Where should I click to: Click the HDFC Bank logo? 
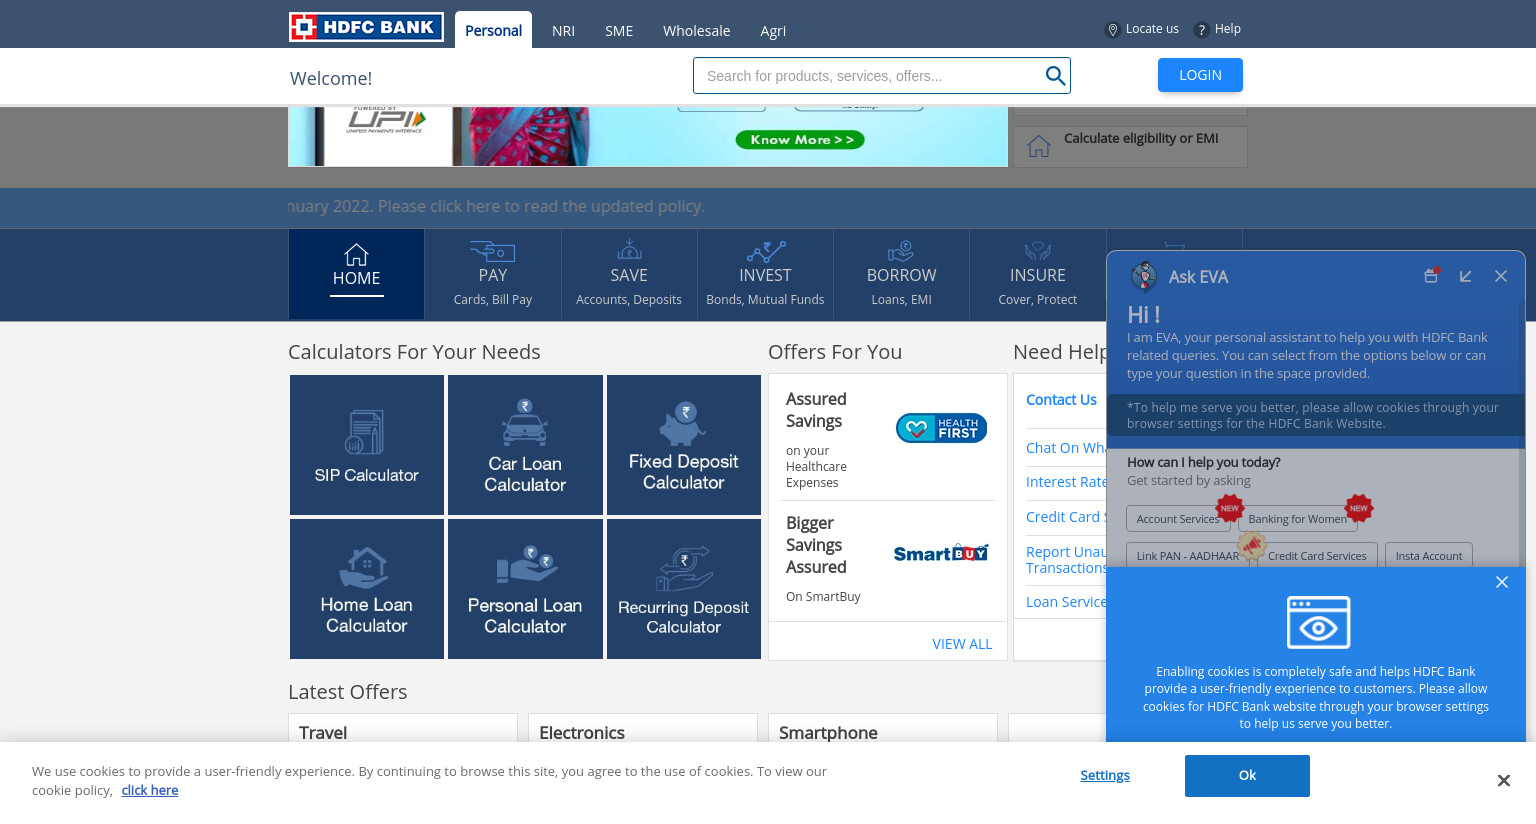[x=366, y=27]
